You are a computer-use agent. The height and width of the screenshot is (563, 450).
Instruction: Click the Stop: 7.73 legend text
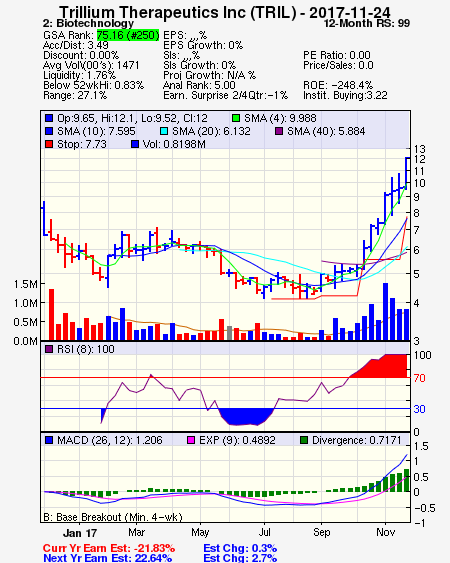(x=82, y=144)
